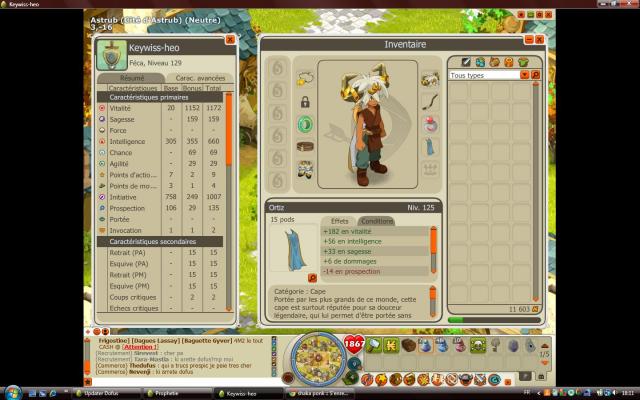The height and width of the screenshot is (400, 640).
Task: Select the belt equipment slot
Action: point(305,147)
